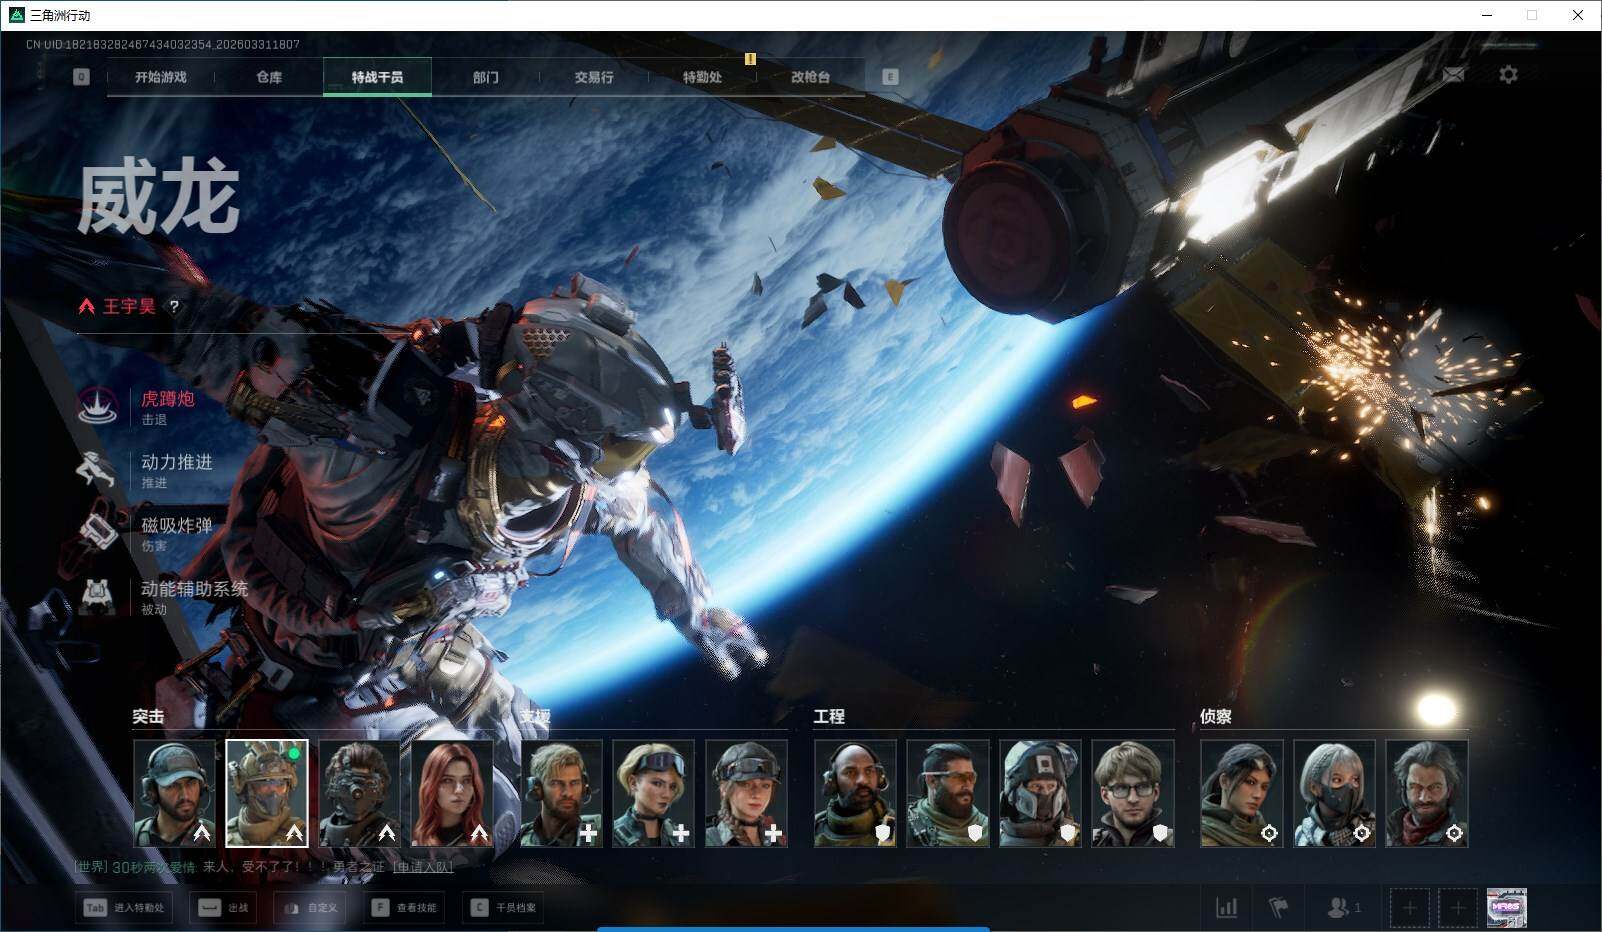Select the gray-bearded Recon operator with scarf

tap(1427, 793)
